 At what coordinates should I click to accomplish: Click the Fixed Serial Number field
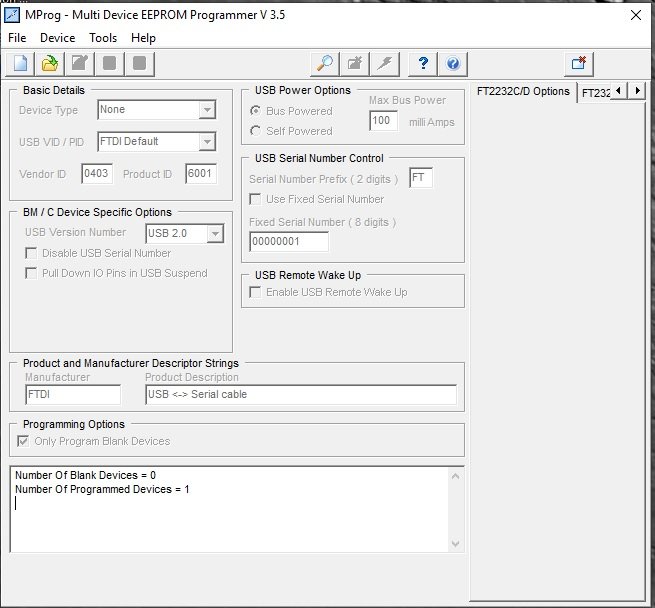click(289, 242)
